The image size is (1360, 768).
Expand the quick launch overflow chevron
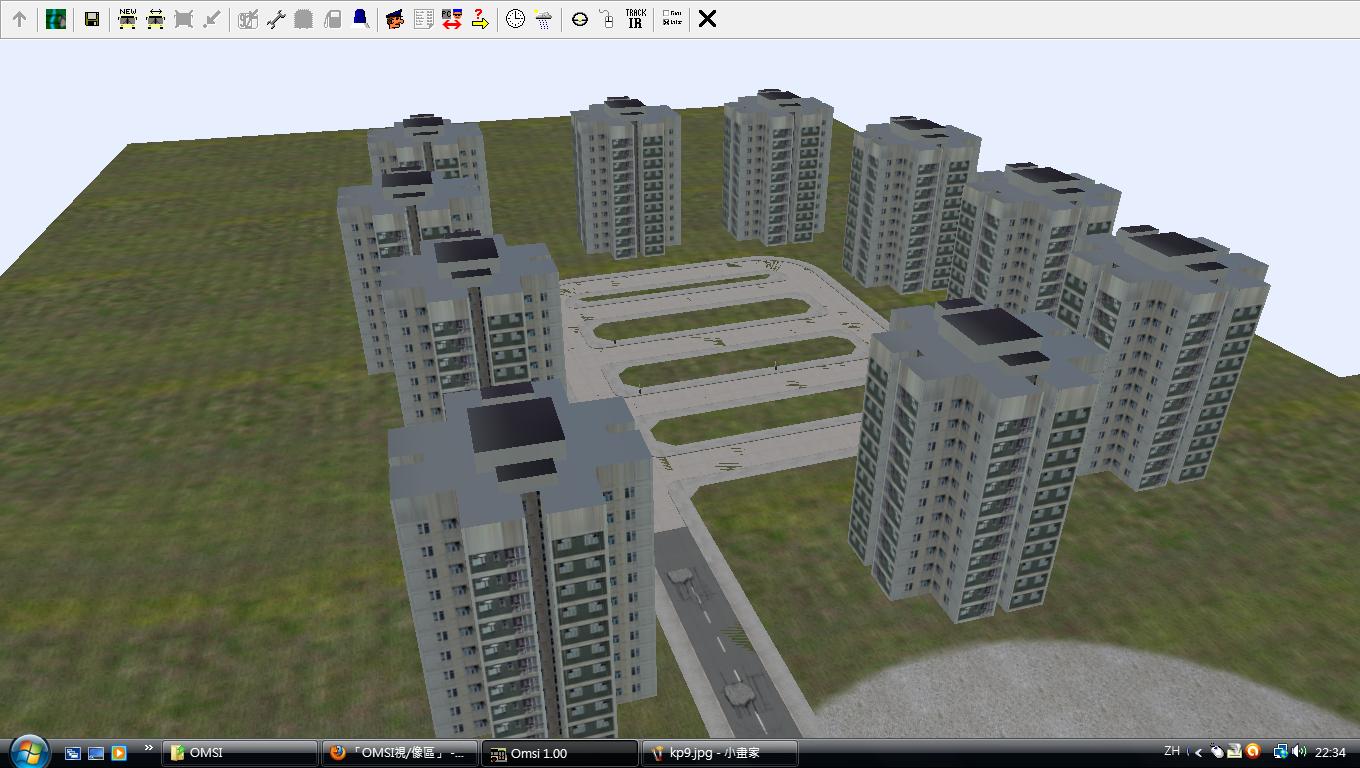[x=149, y=748]
